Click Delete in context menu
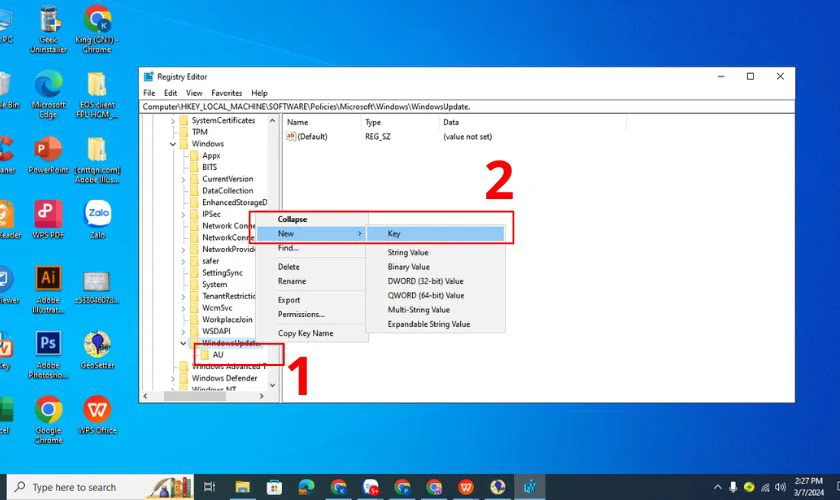Screen dimensions: 840x500 pyautogui.click(x=312, y=267)
